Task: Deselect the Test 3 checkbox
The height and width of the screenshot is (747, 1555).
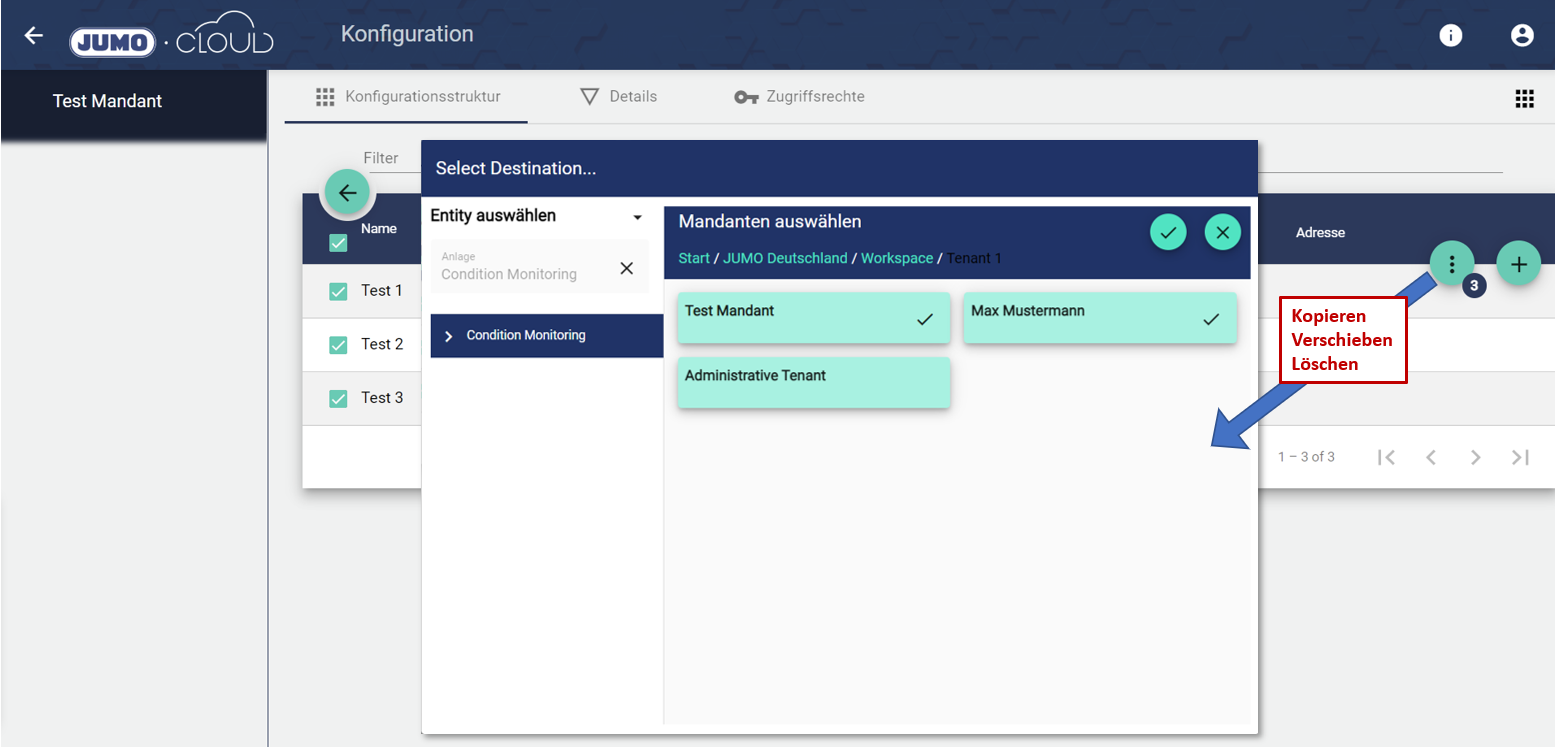Action: pyautogui.click(x=338, y=399)
